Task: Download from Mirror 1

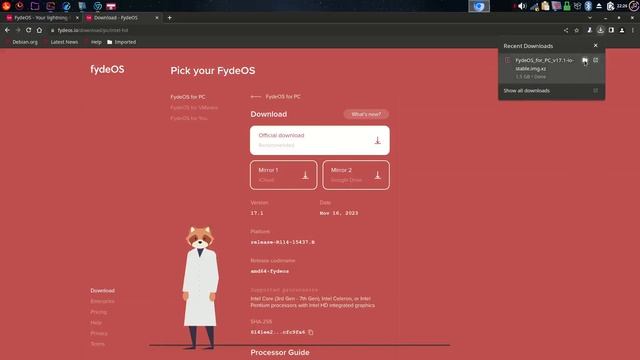Action: pyautogui.click(x=284, y=175)
